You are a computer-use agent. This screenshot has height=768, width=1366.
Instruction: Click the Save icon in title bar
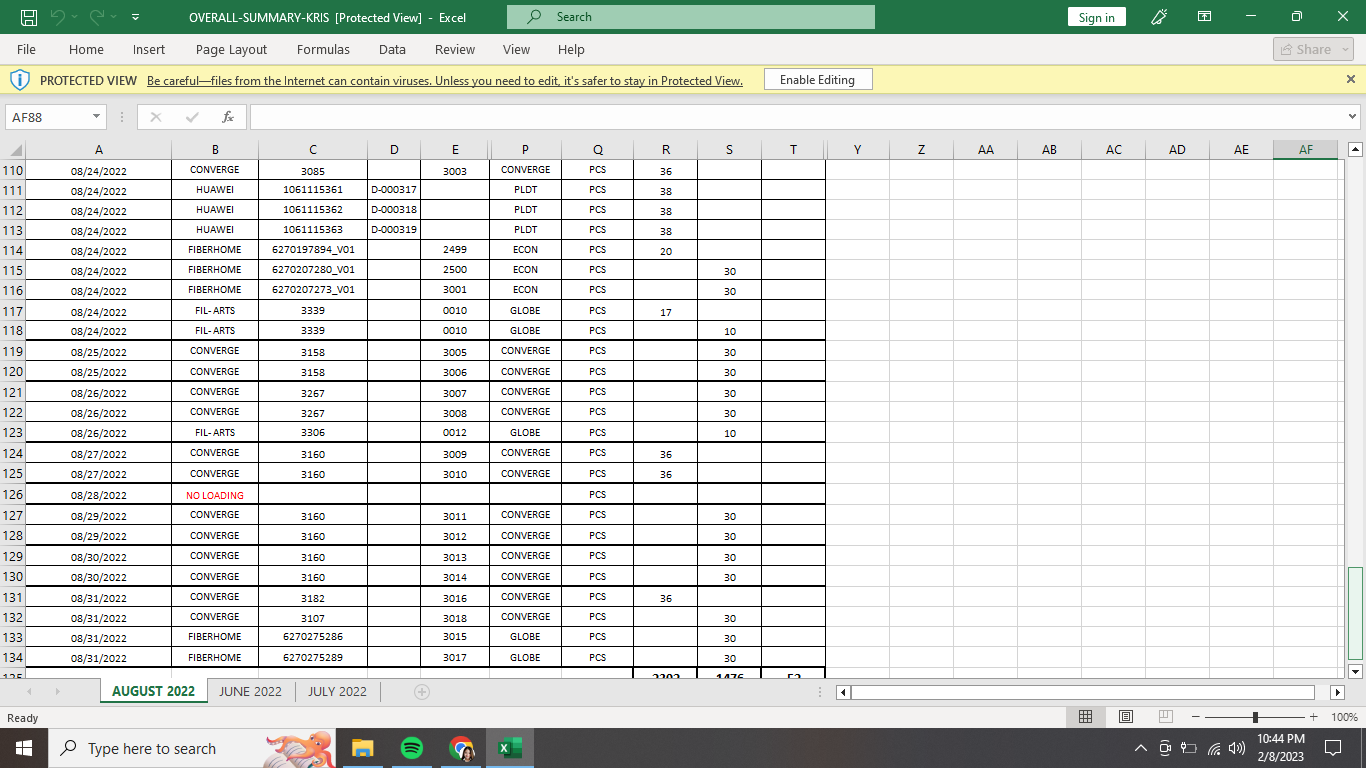[x=29, y=17]
